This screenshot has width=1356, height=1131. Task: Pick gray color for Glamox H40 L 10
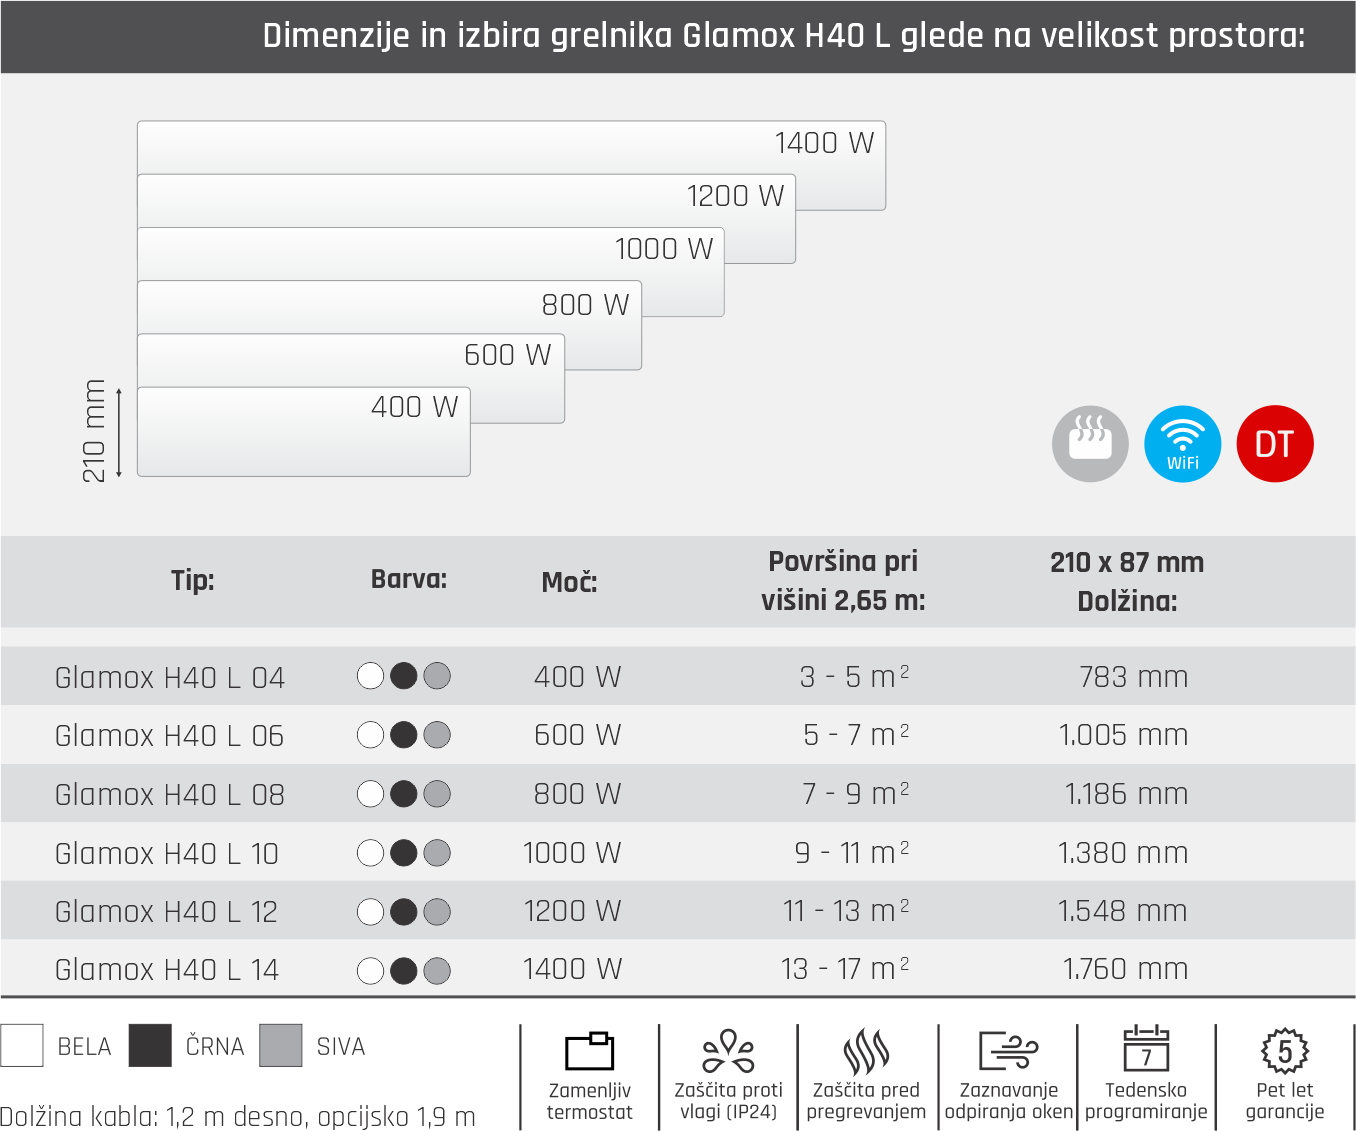pos(437,853)
